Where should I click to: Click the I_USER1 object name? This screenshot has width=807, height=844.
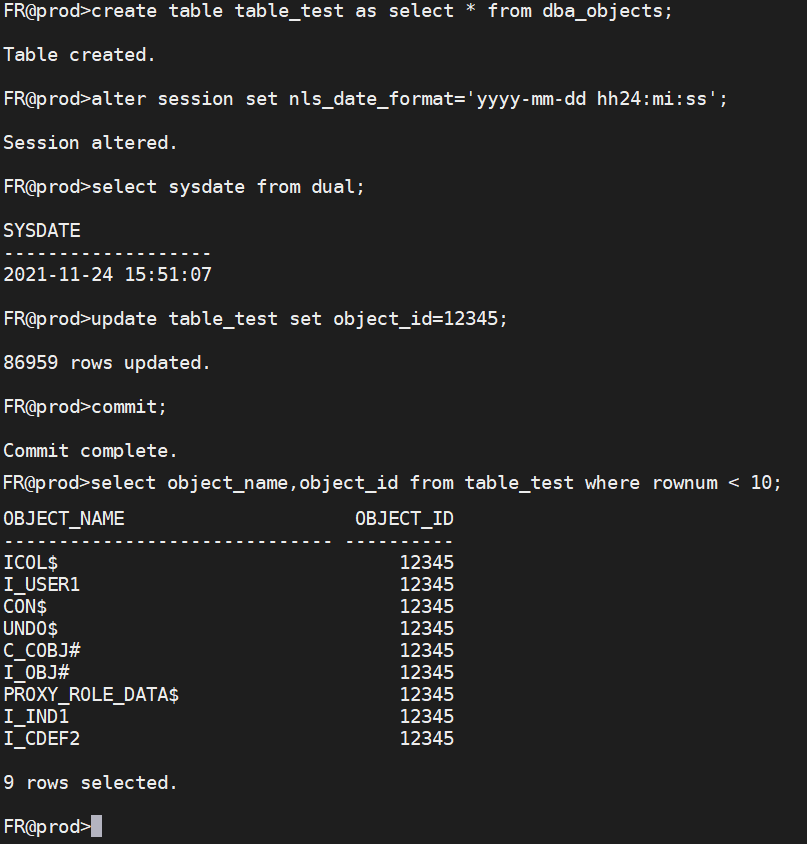(42, 585)
